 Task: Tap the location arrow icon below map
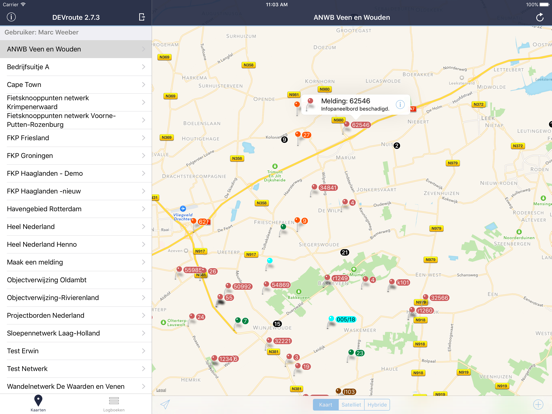(x=165, y=404)
